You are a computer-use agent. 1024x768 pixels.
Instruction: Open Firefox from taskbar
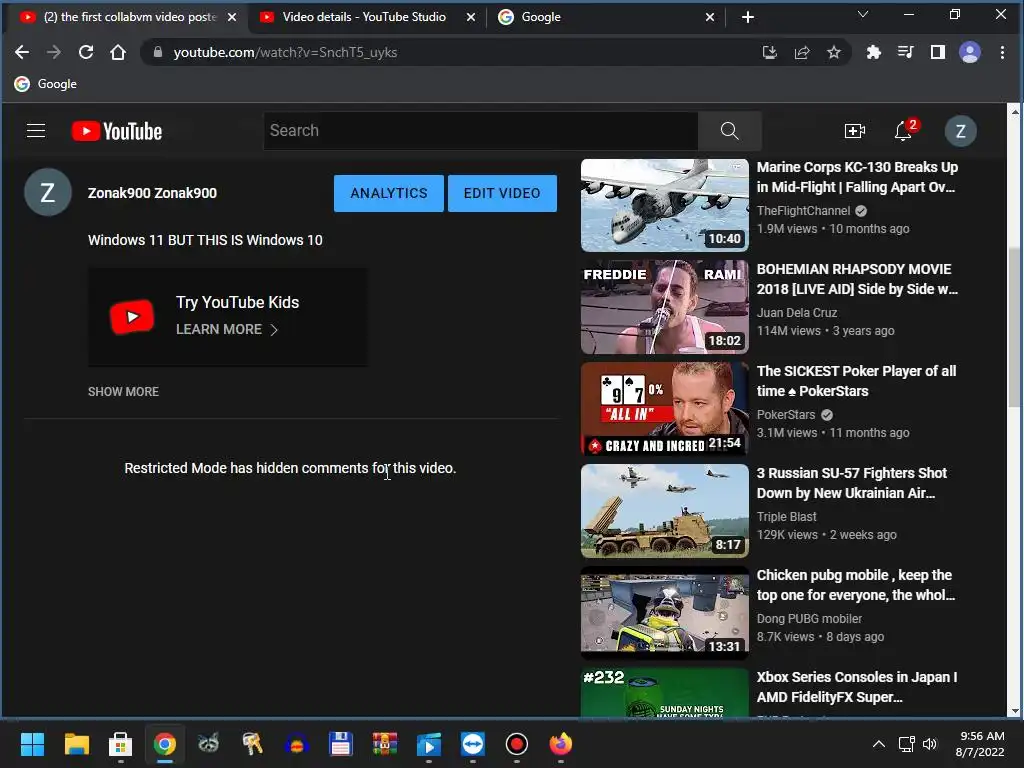point(560,744)
